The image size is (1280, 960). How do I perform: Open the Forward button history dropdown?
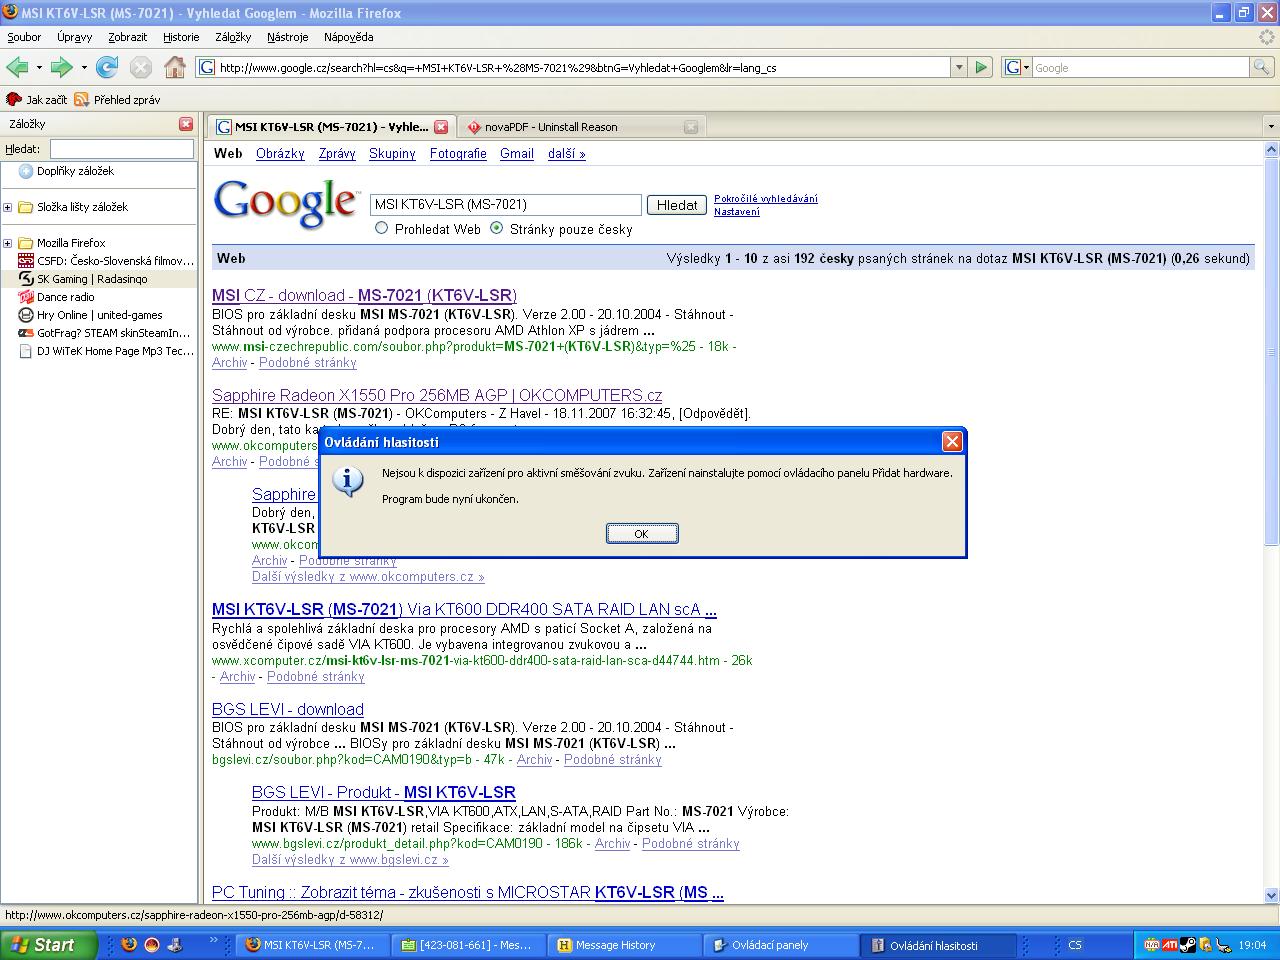[84, 68]
